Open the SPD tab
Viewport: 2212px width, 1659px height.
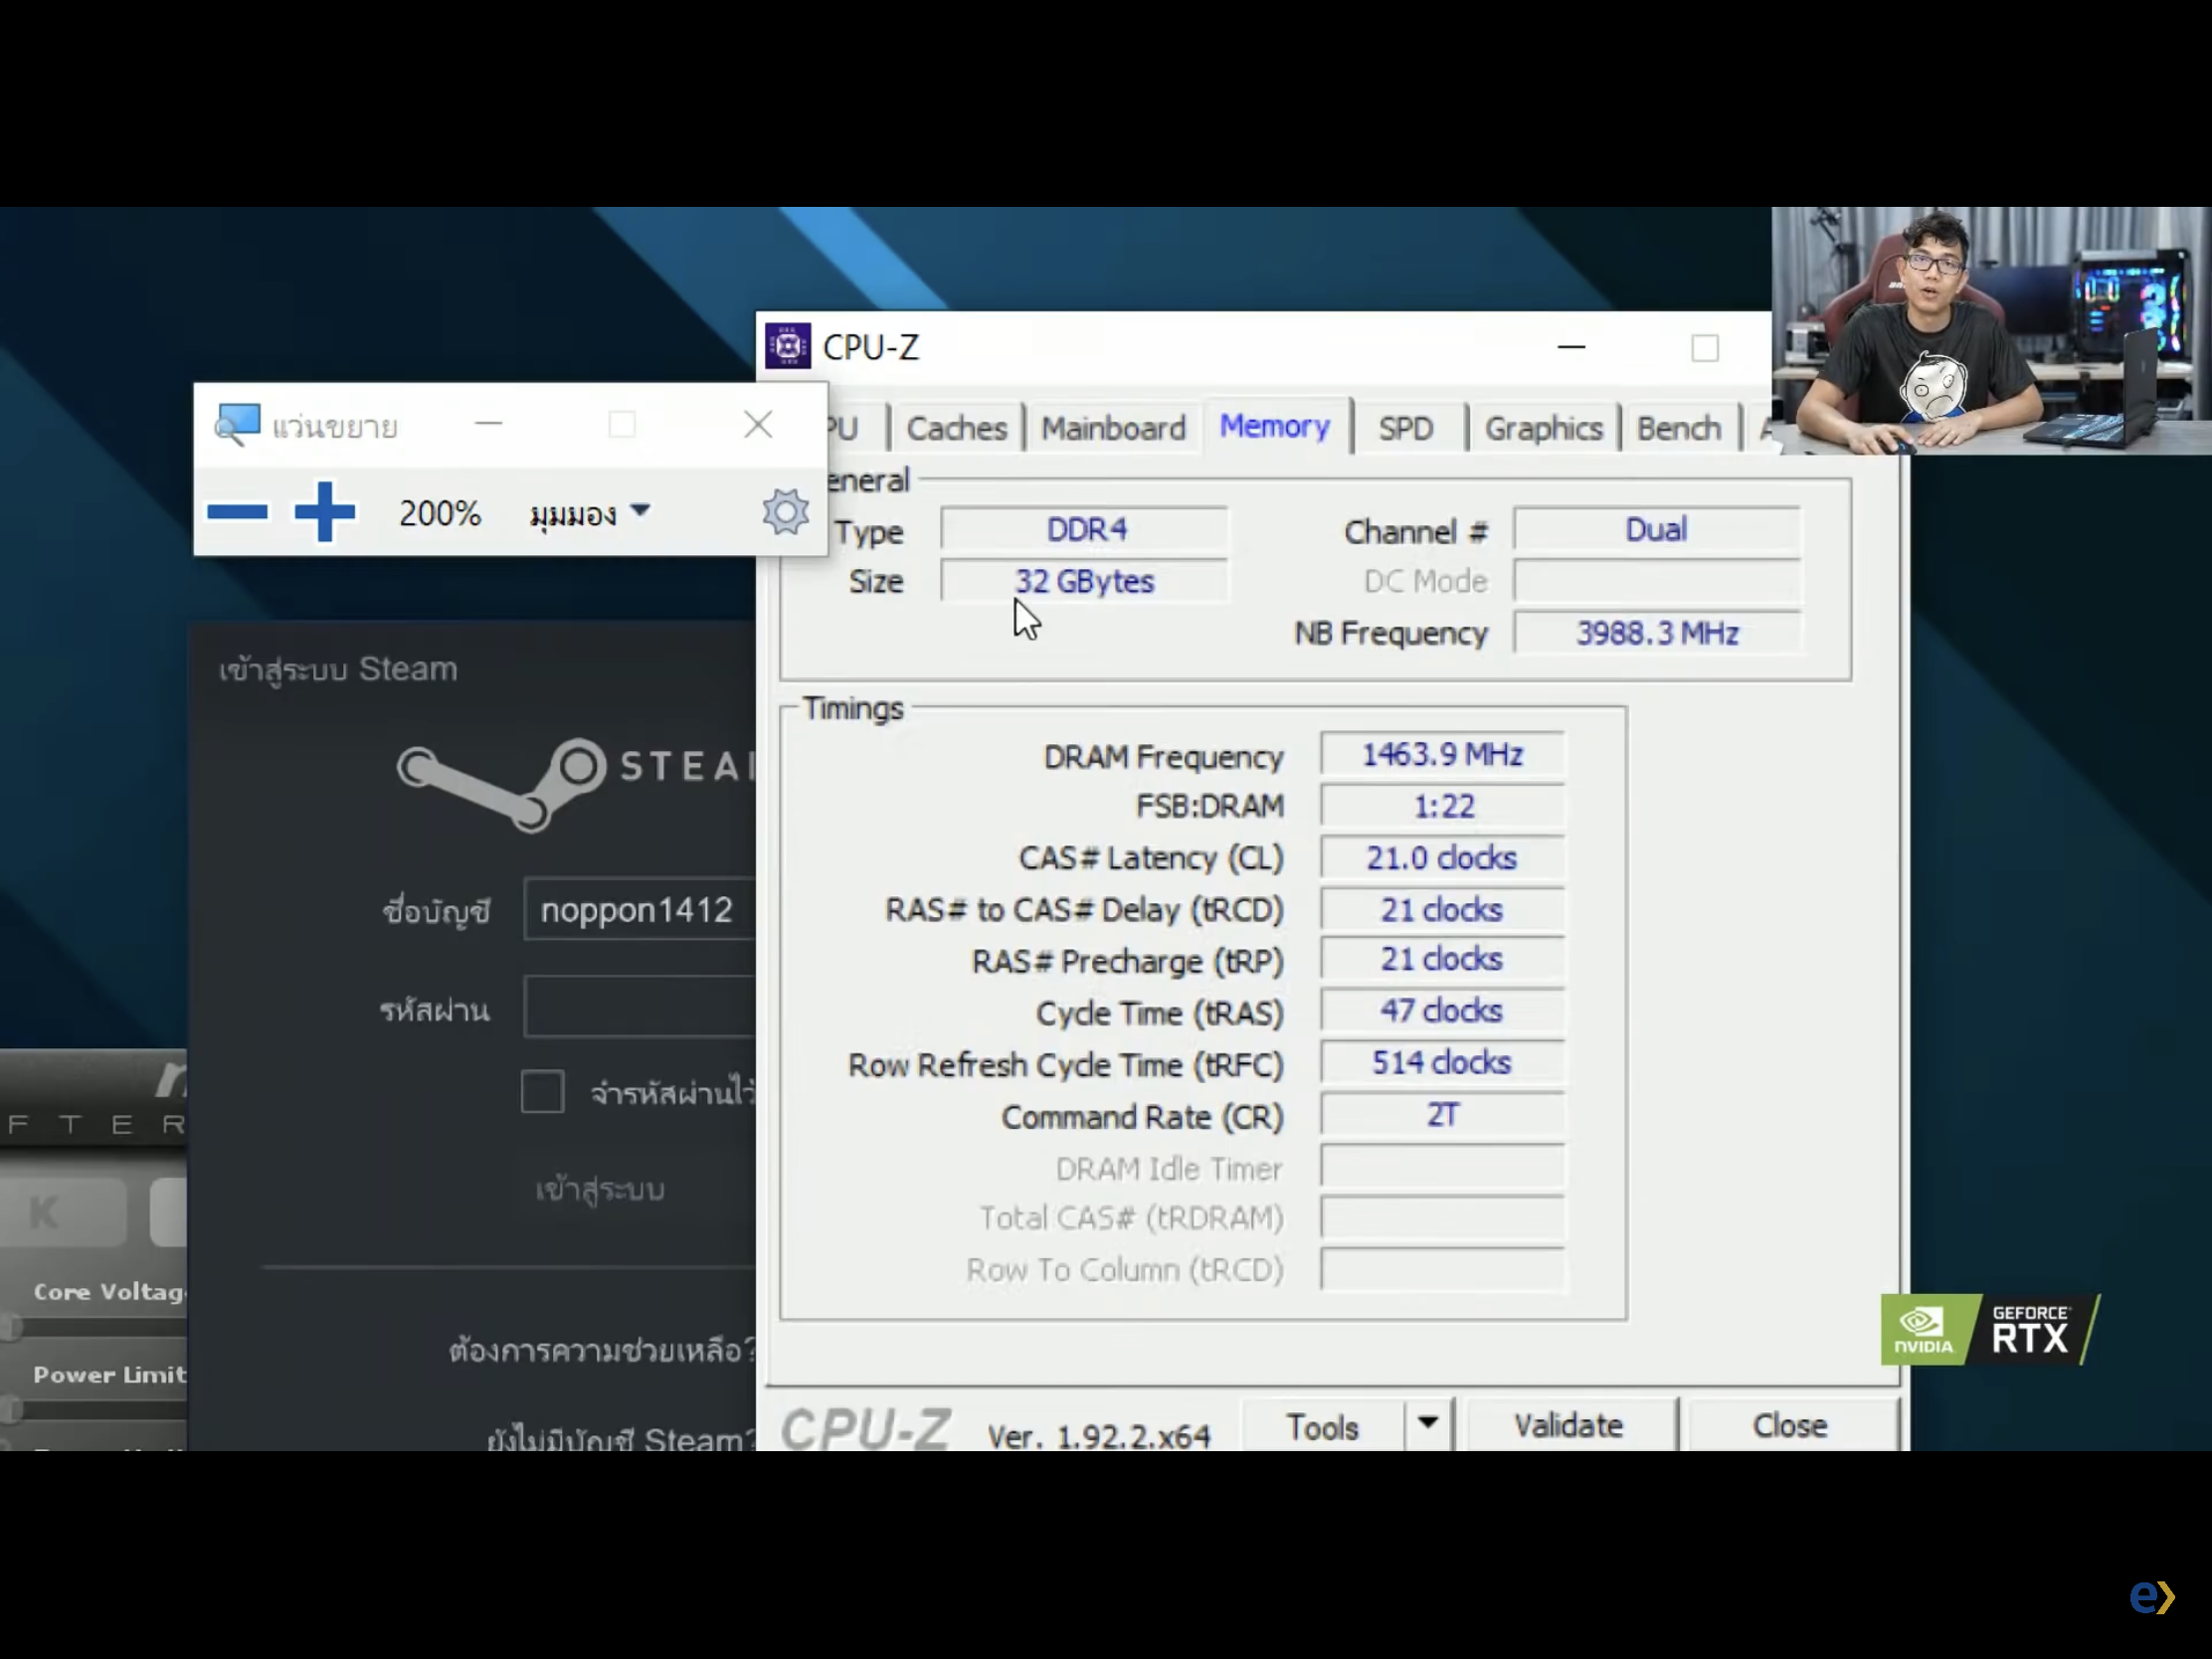tap(1405, 428)
